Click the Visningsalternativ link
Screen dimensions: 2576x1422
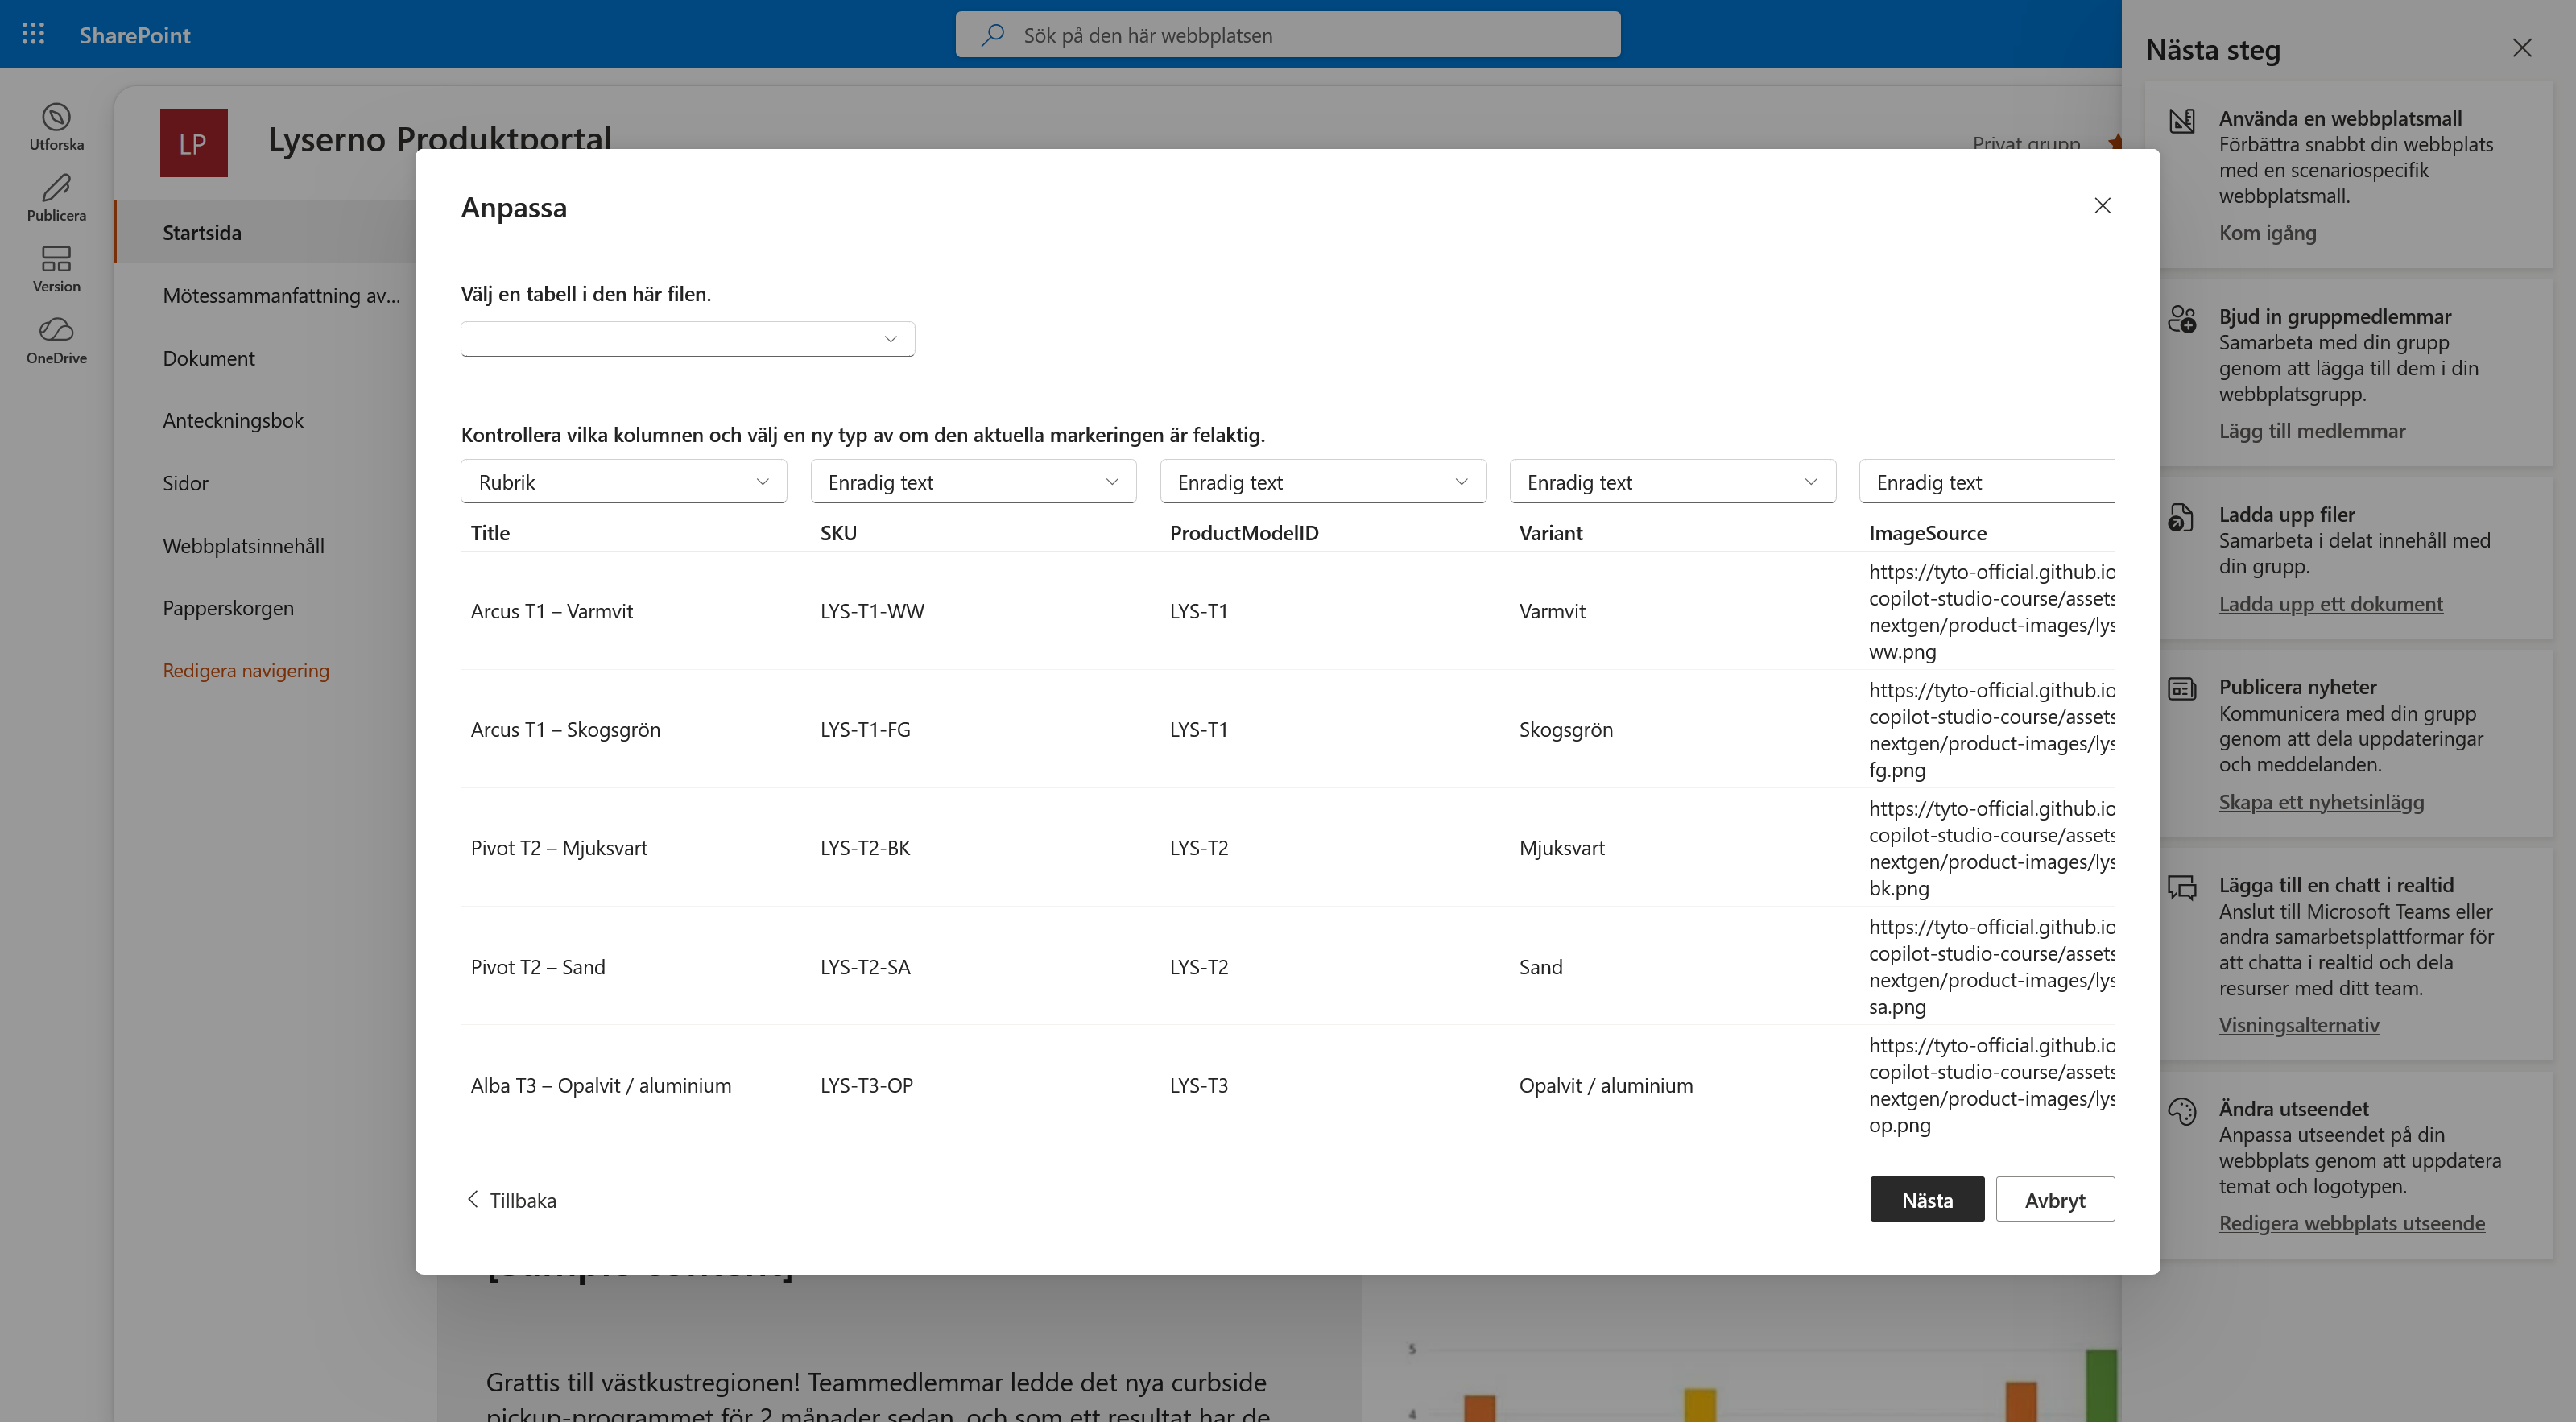(x=2298, y=1025)
